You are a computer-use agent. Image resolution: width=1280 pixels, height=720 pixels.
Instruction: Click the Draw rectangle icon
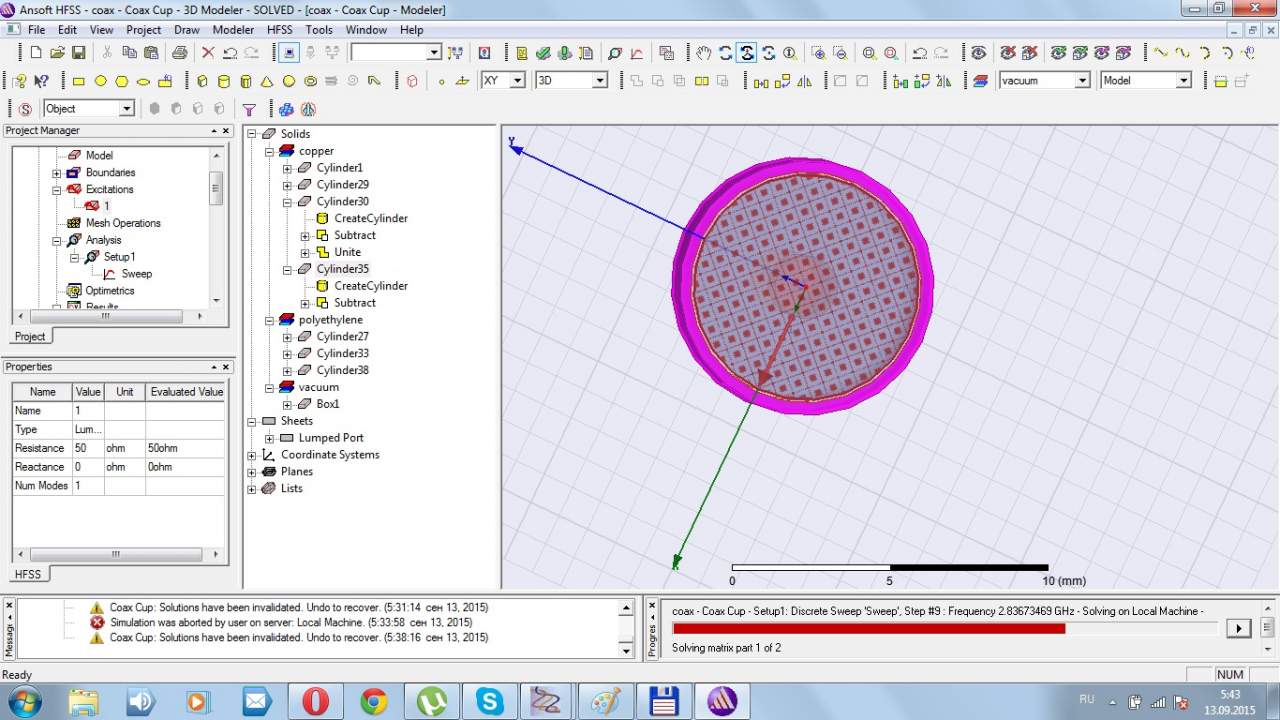click(79, 81)
